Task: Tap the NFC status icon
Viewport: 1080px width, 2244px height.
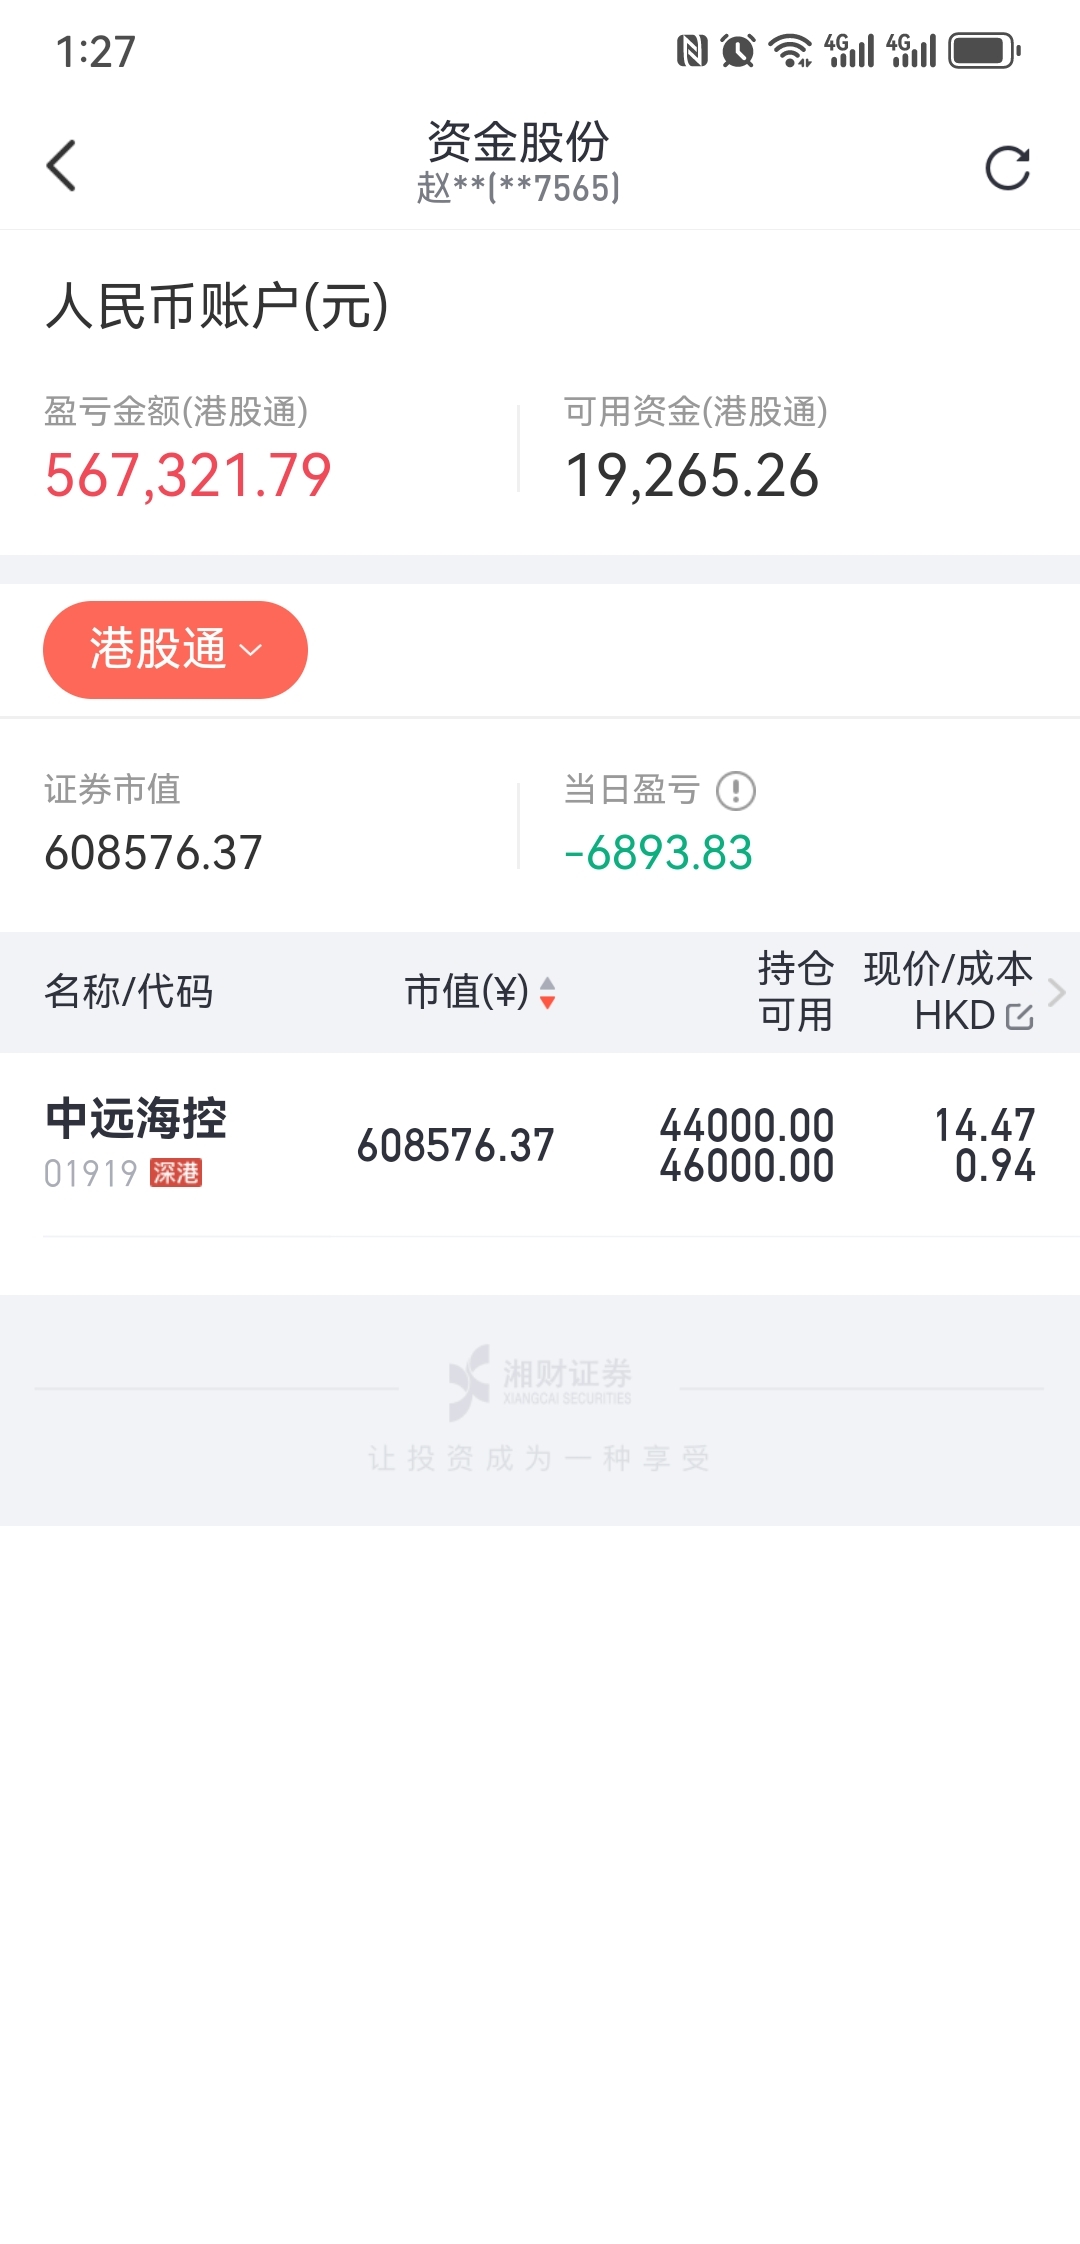Action: pyautogui.click(x=692, y=50)
